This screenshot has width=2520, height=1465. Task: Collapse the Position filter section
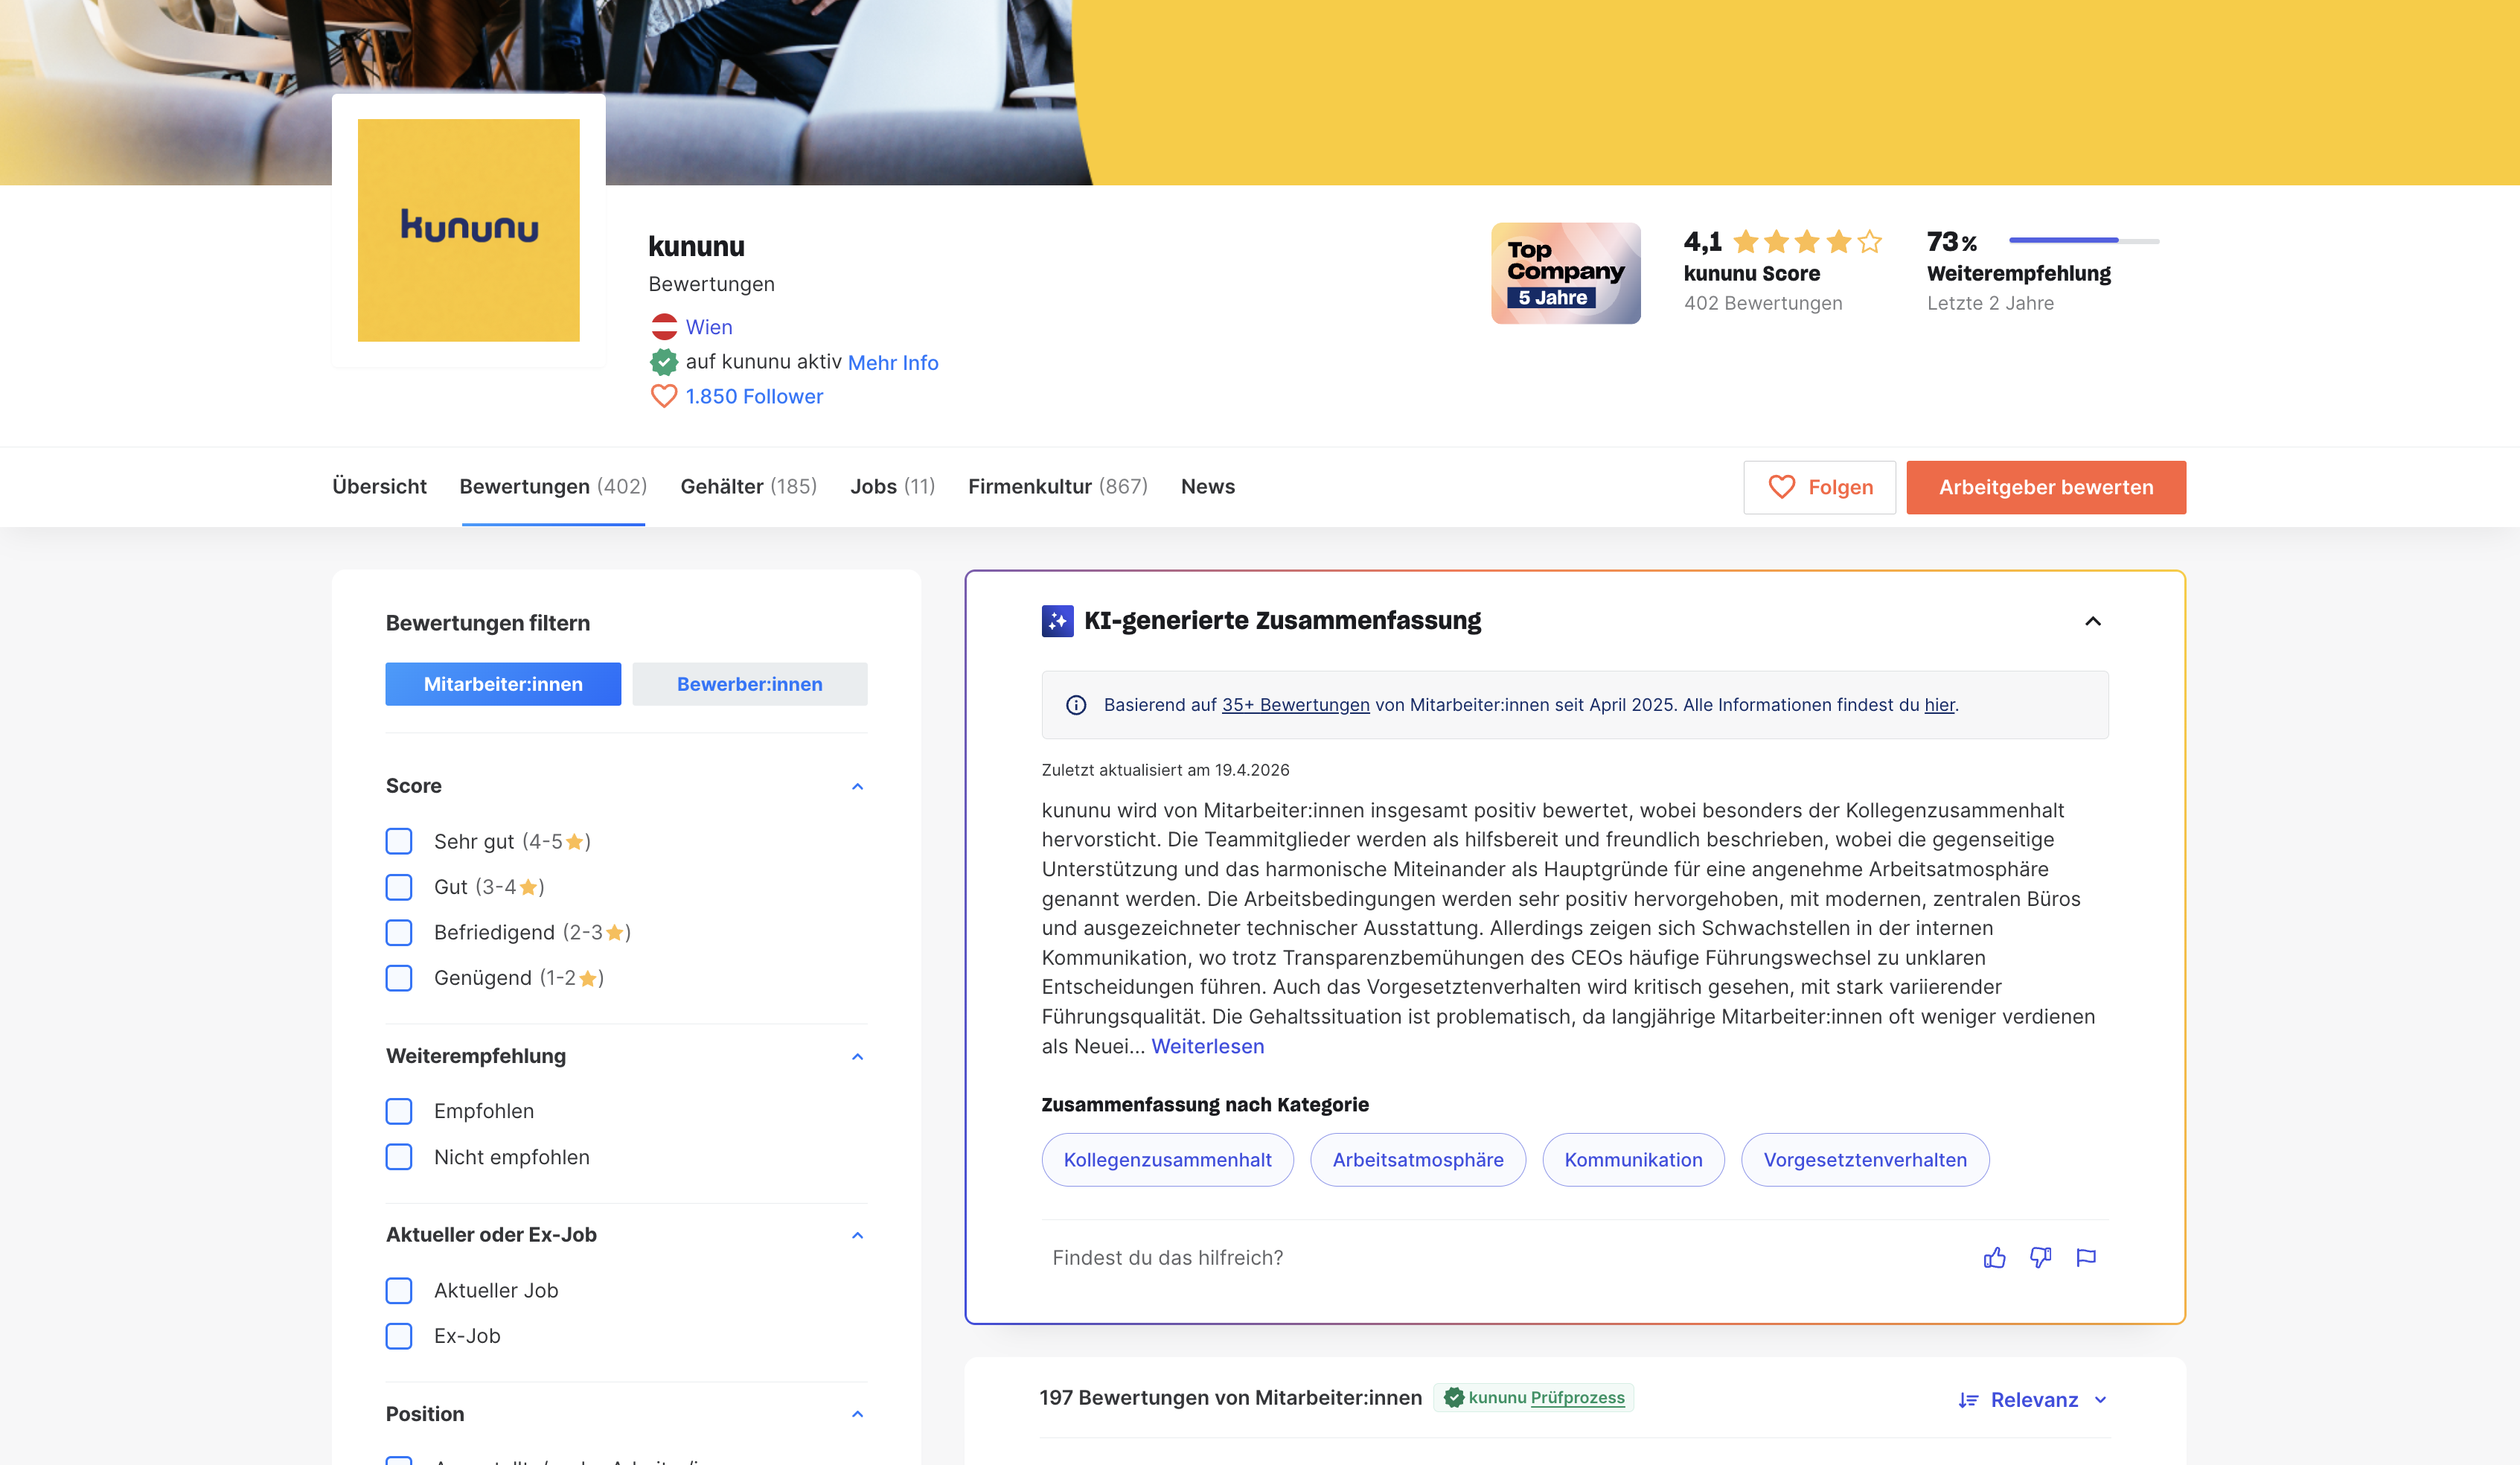pos(857,1414)
